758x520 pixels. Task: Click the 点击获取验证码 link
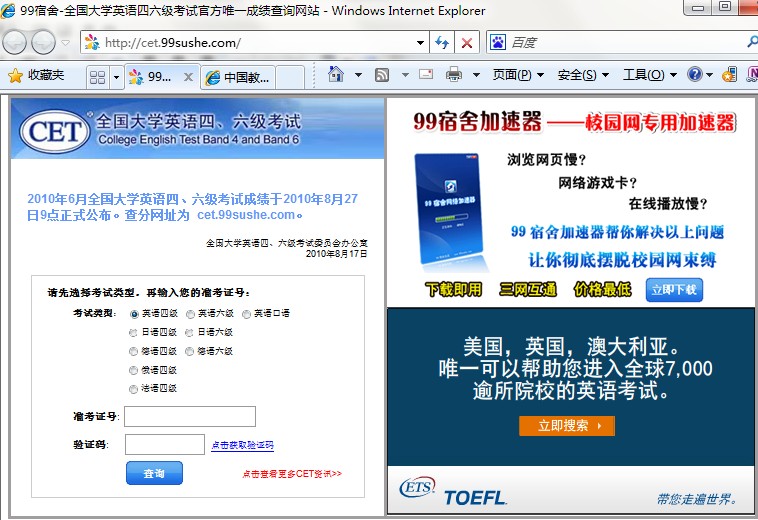(243, 445)
